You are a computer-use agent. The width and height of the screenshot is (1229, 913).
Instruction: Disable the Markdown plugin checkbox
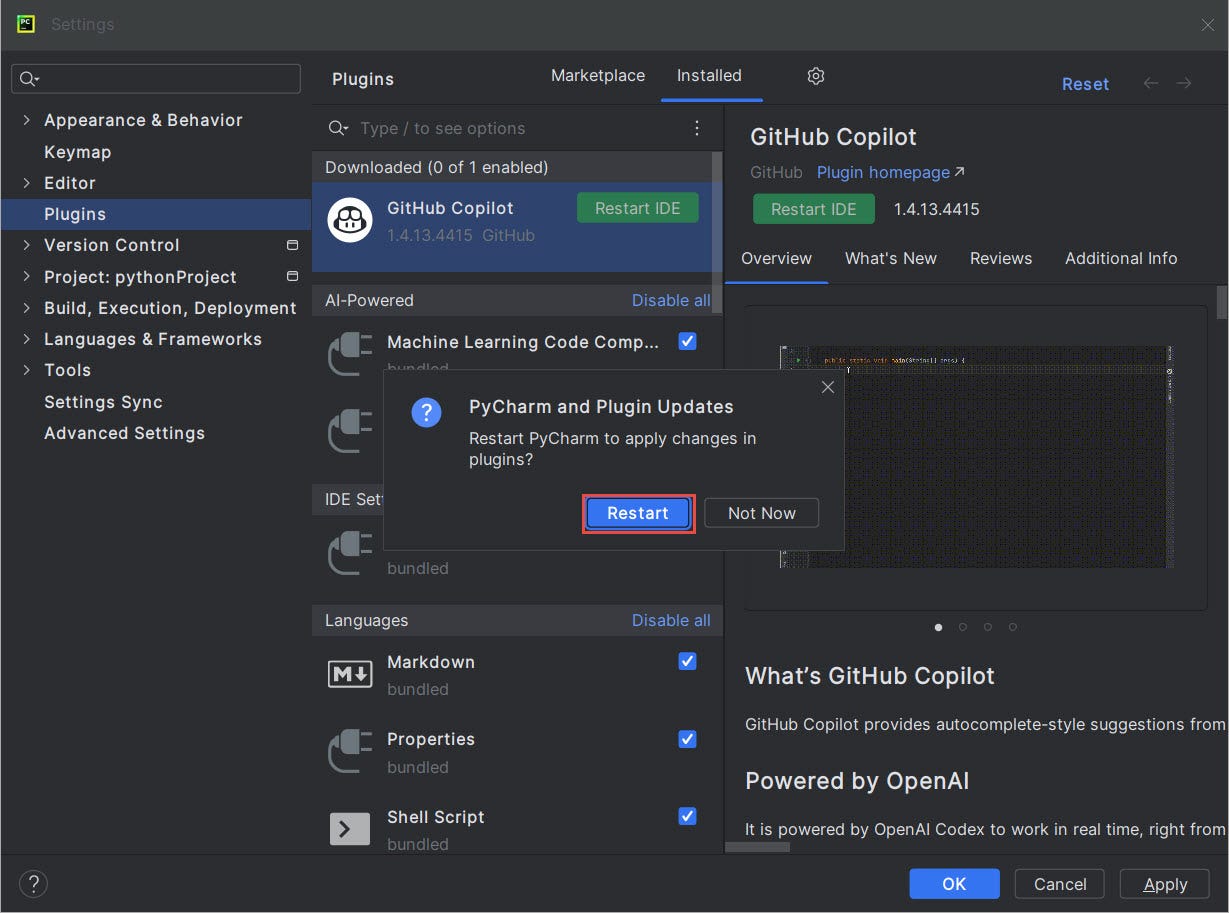click(x=687, y=661)
